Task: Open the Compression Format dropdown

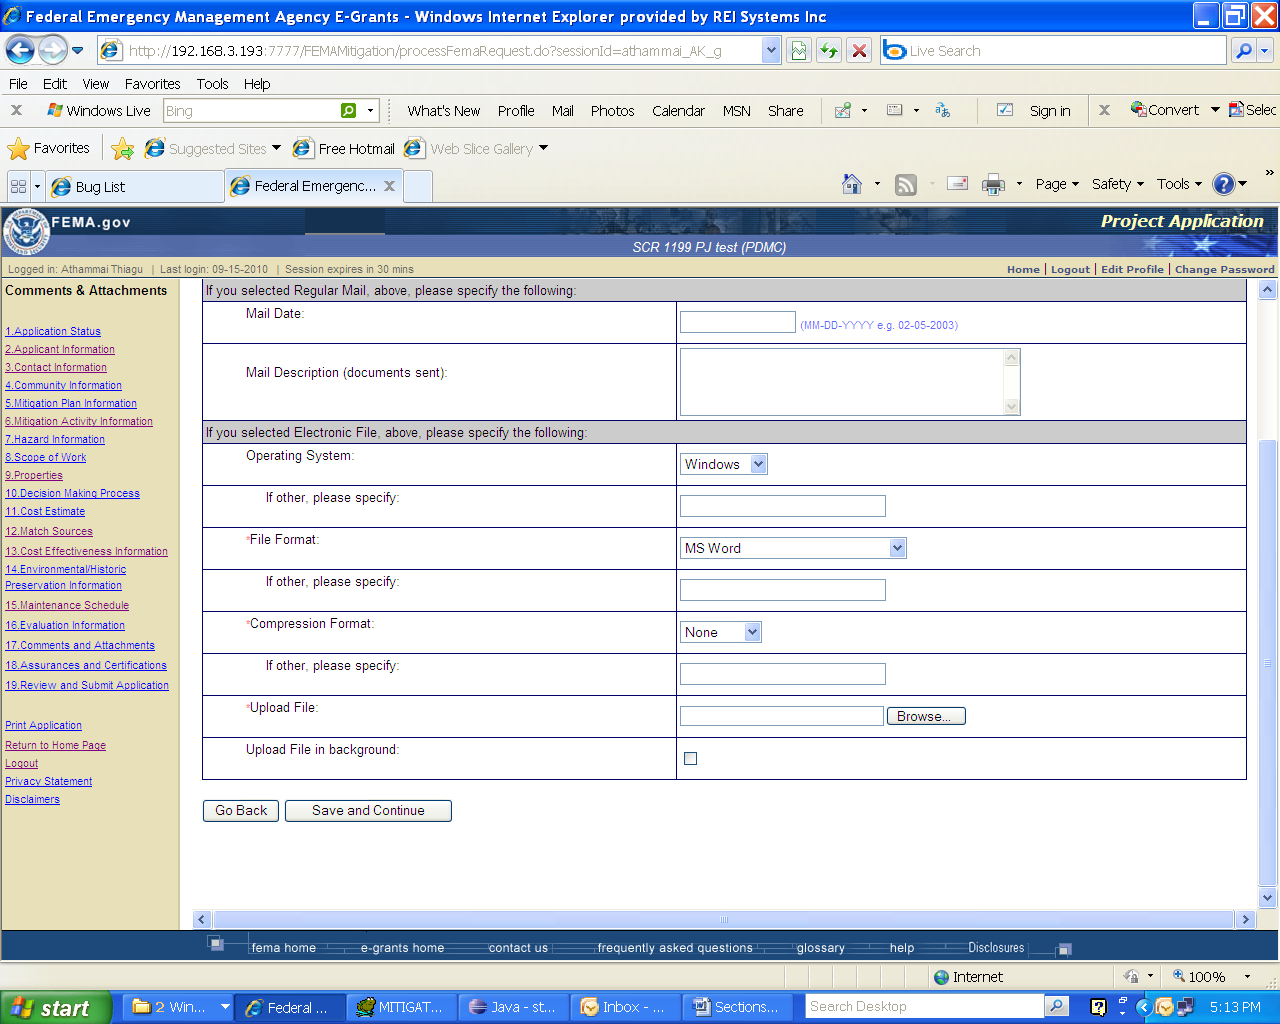Action: pos(753,632)
